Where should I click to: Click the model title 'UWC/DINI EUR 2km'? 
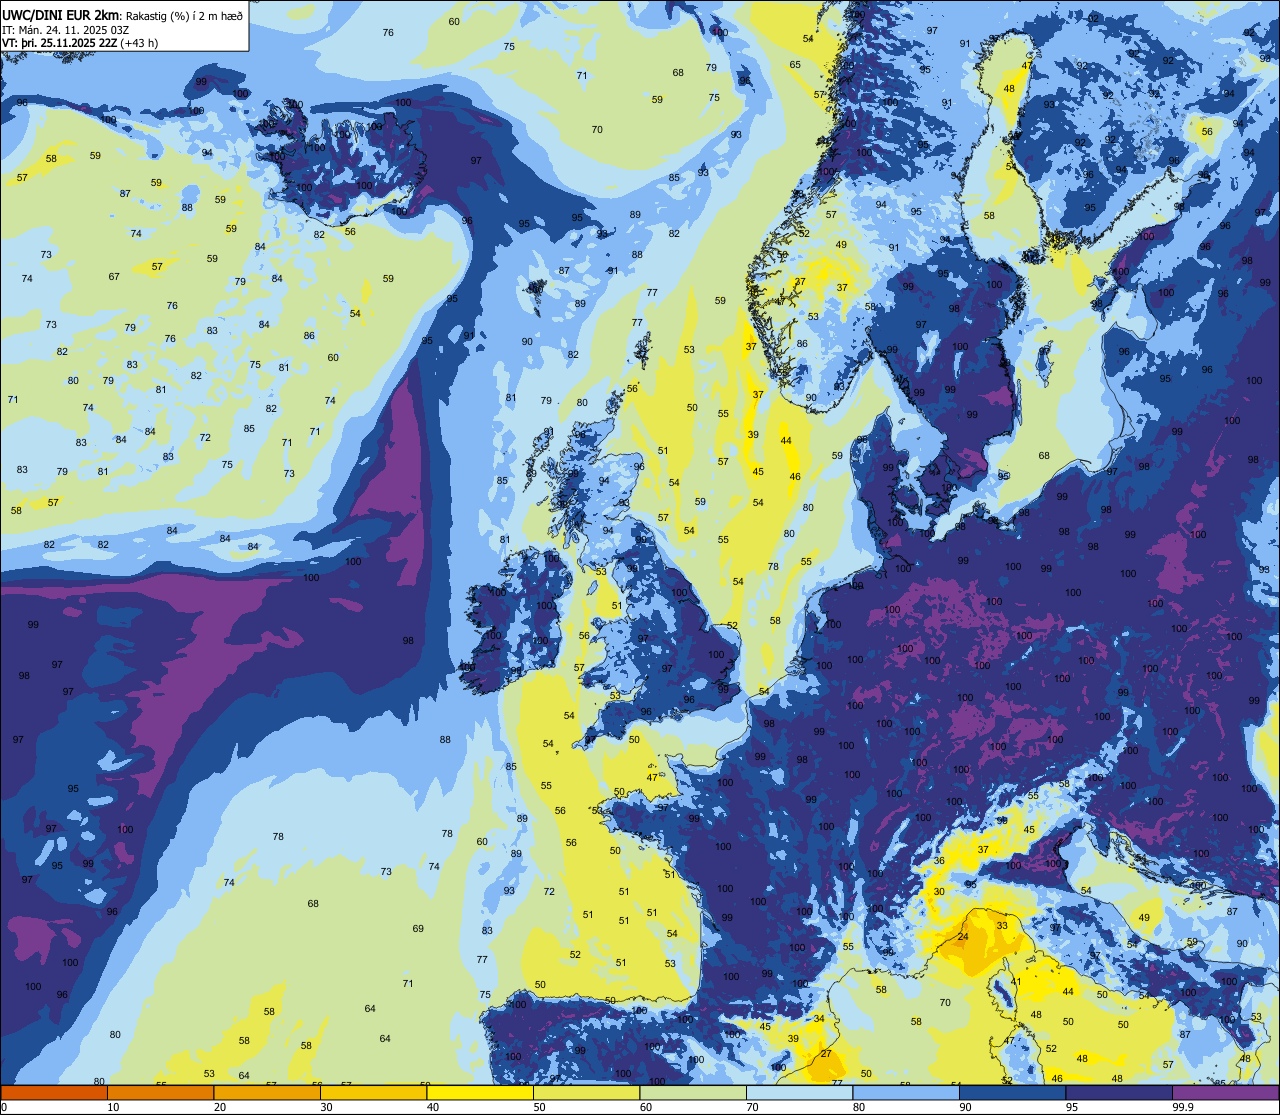pos(61,15)
